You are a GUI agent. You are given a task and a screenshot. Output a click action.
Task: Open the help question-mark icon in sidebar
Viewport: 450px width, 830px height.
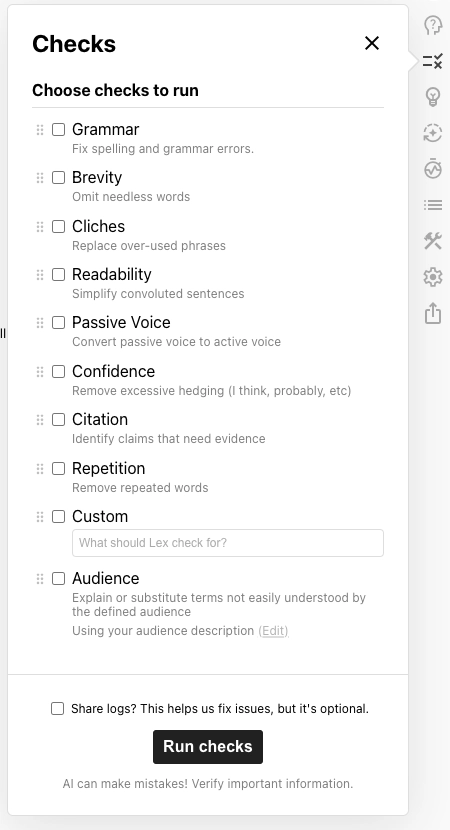(x=433, y=25)
